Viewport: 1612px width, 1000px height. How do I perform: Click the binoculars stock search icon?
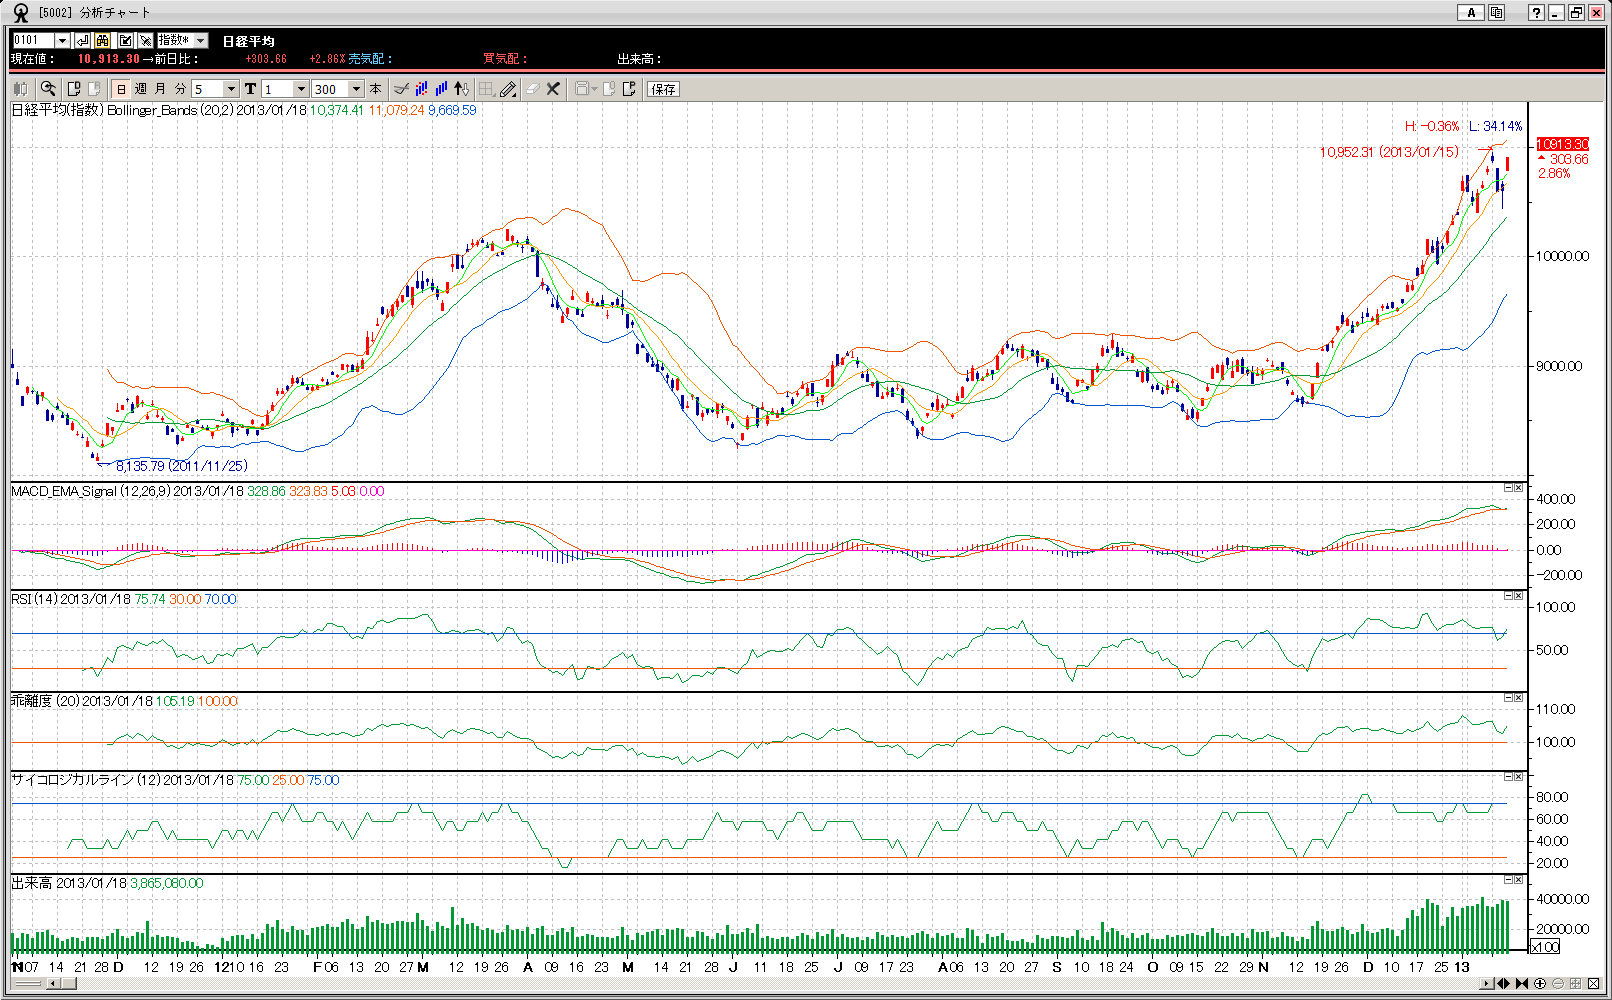click(x=103, y=40)
